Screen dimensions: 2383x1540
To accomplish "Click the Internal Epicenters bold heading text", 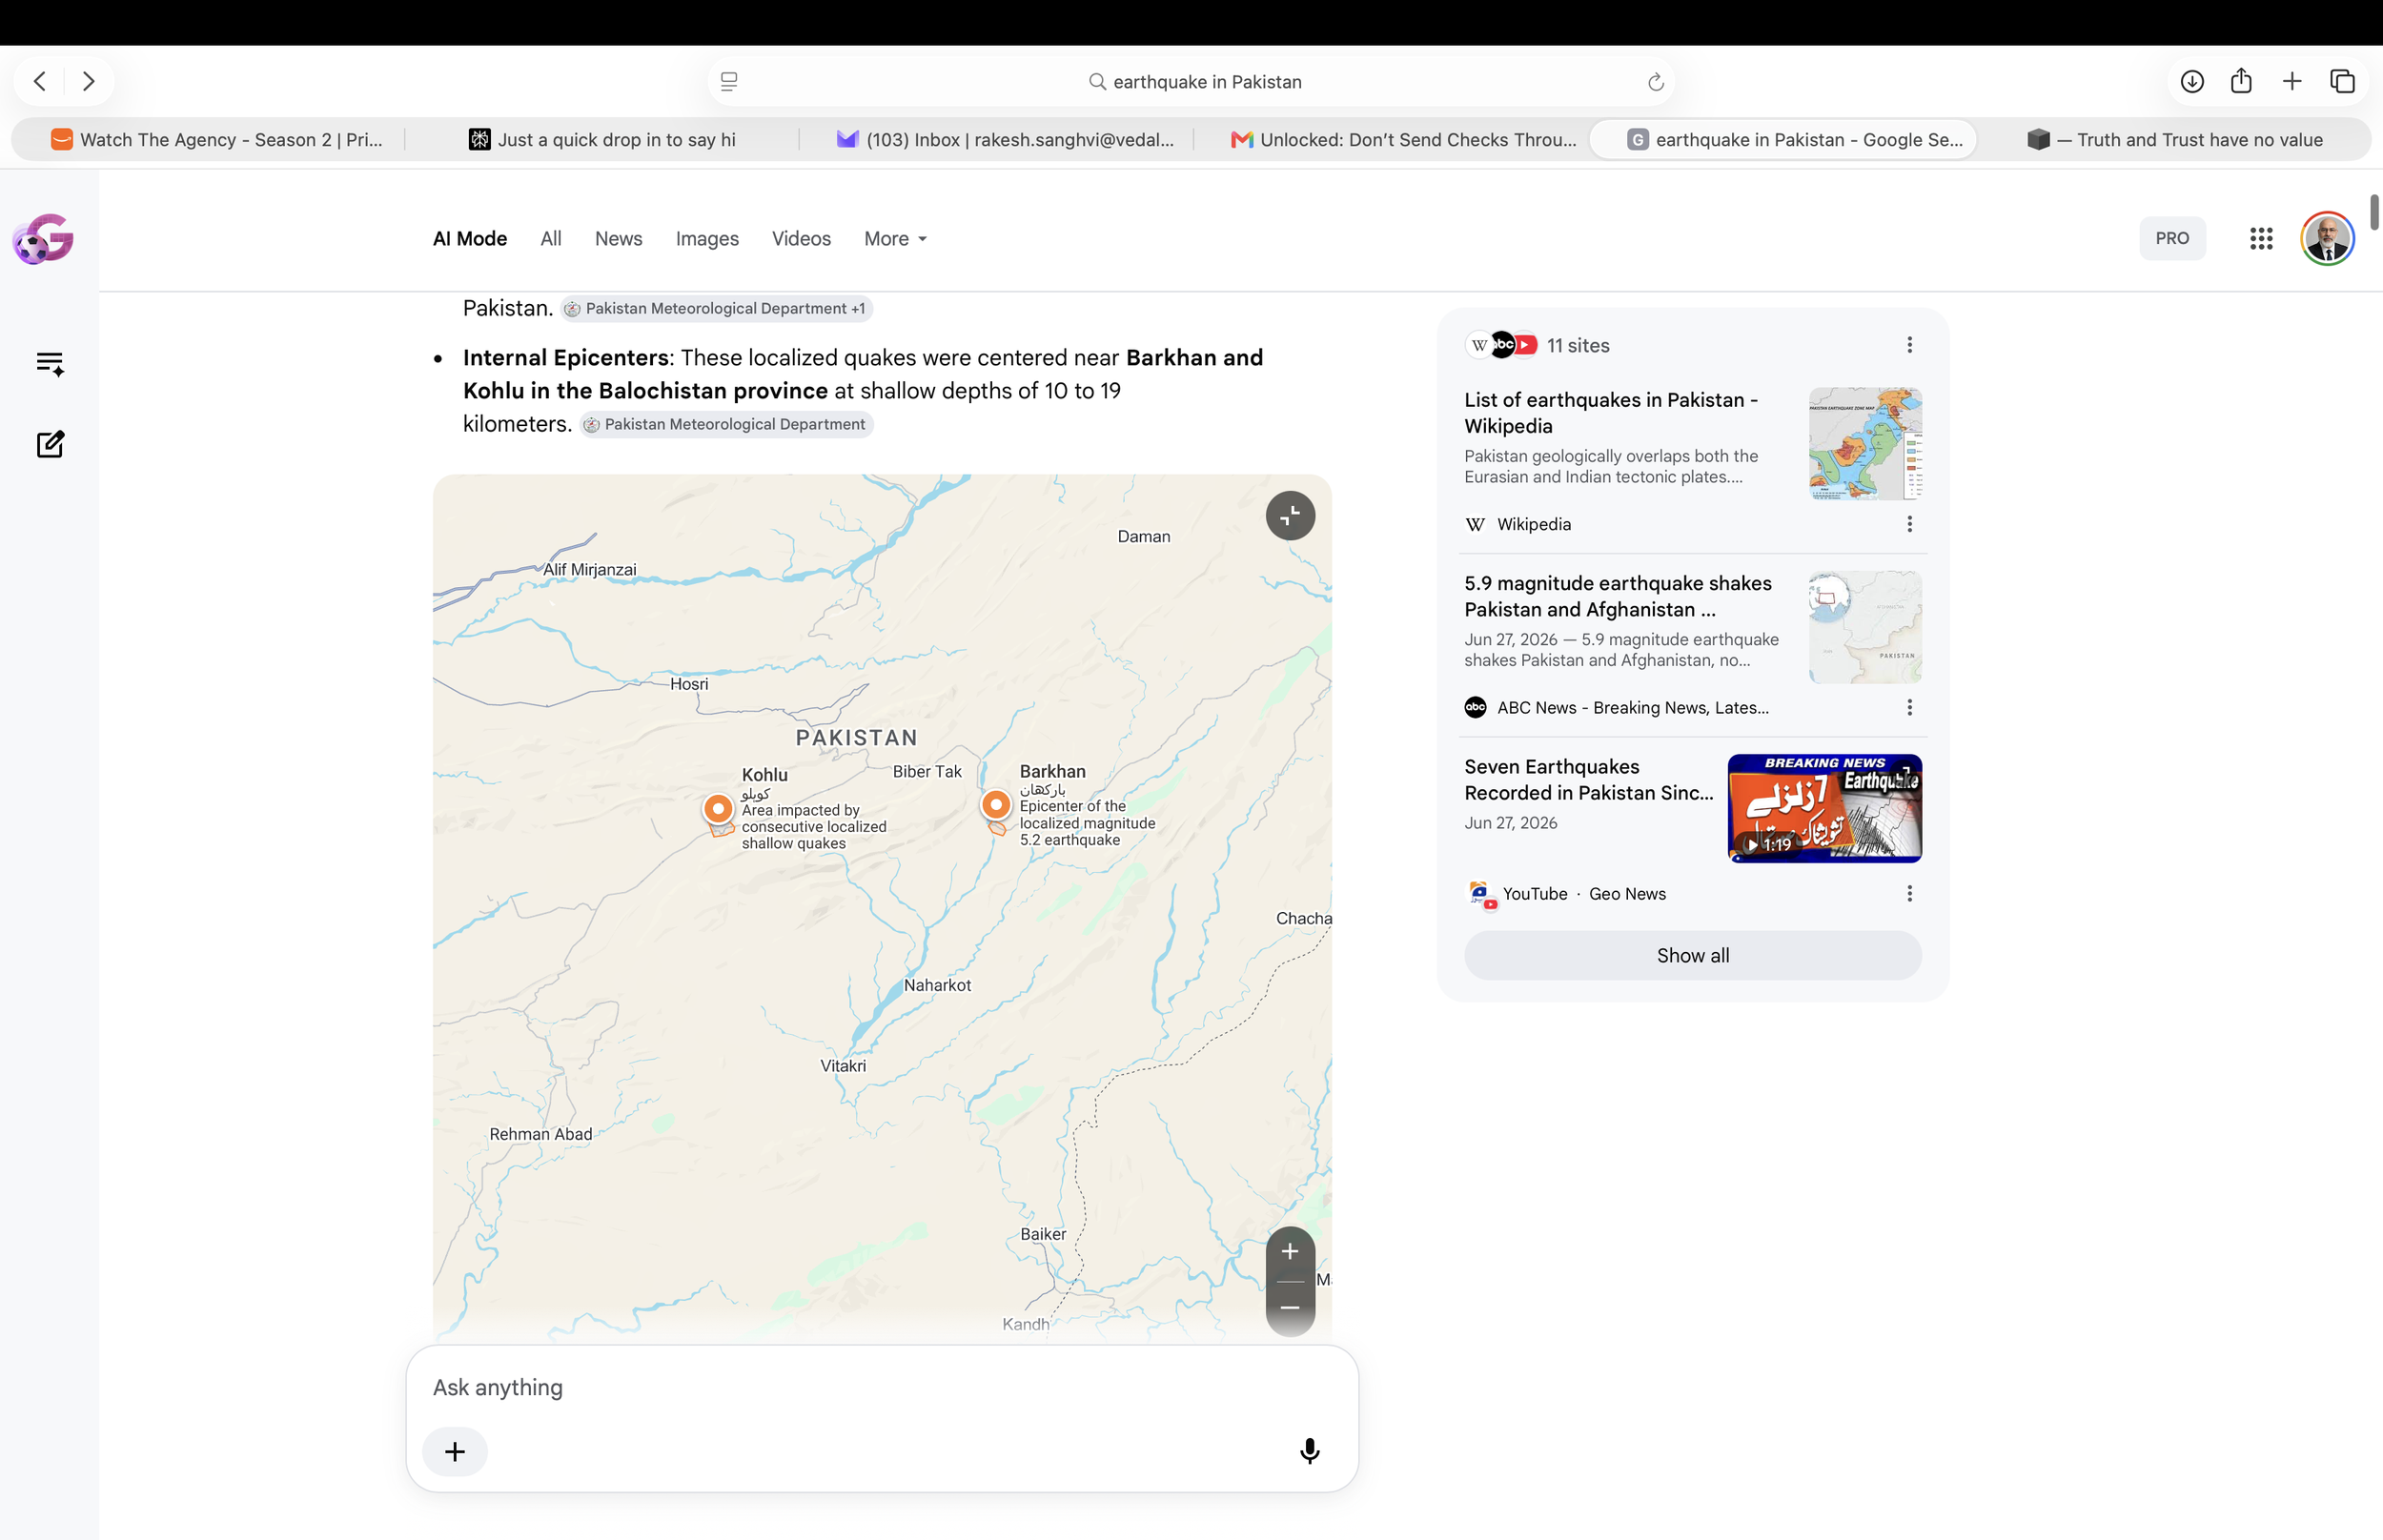I will (x=566, y=358).
